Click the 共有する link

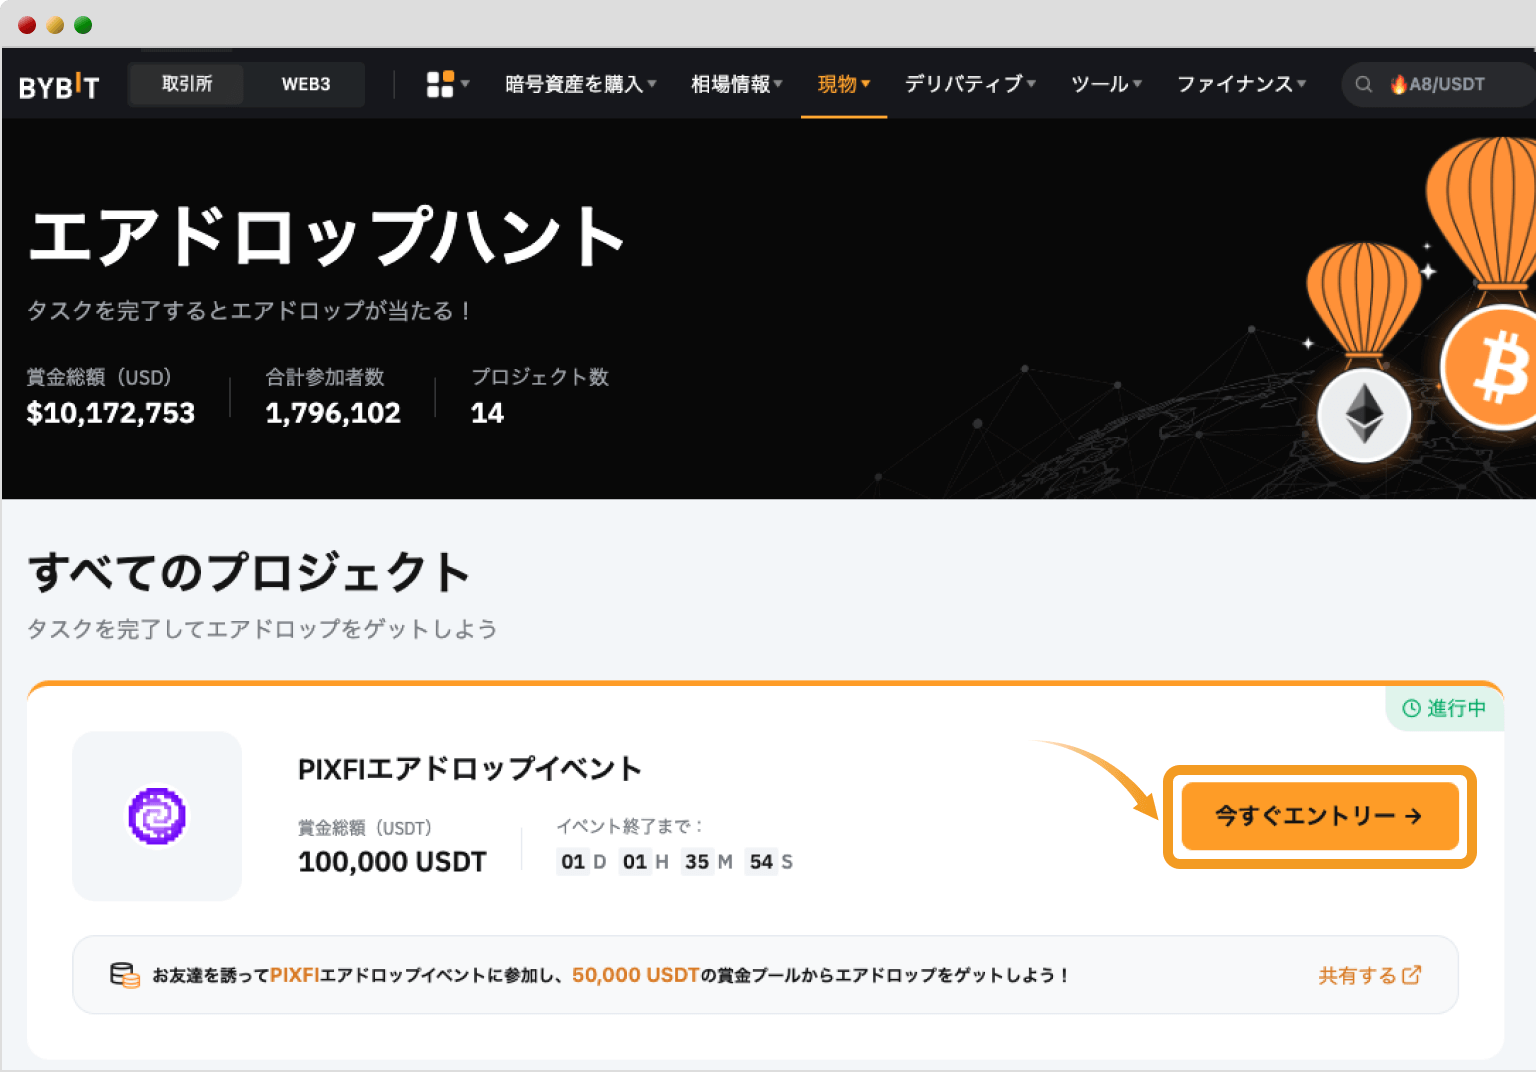[x=1369, y=975]
